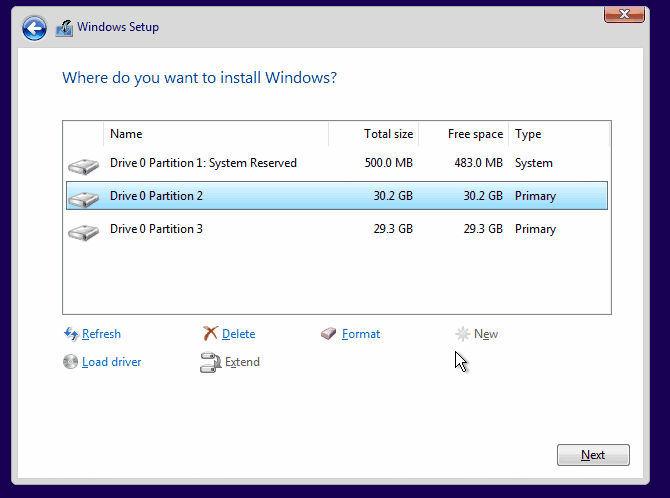Select the Format link
670x498 pixels.
(361, 334)
